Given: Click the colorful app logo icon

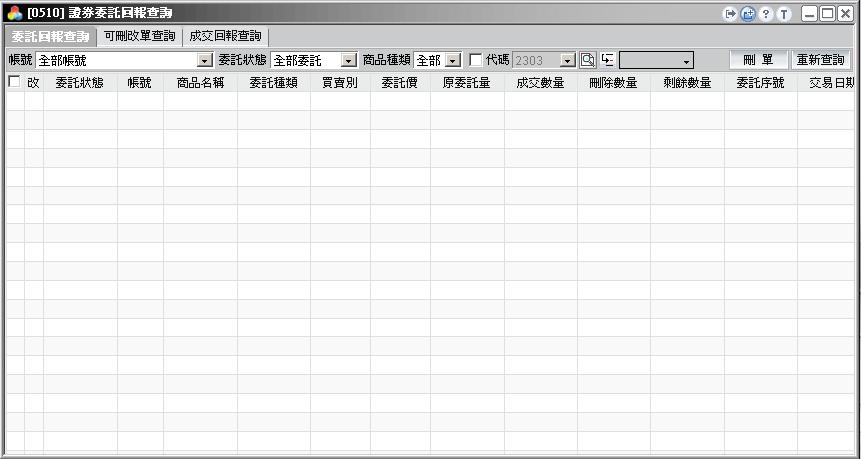Looking at the screenshot, I should 14,14.
